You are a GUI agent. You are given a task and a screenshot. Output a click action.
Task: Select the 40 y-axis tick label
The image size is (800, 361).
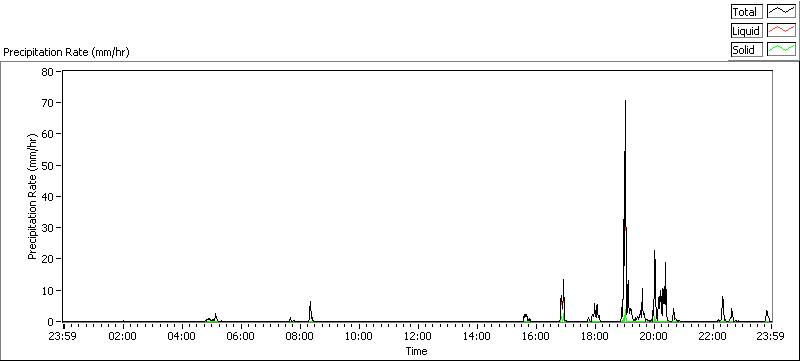pyautogui.click(x=47, y=196)
